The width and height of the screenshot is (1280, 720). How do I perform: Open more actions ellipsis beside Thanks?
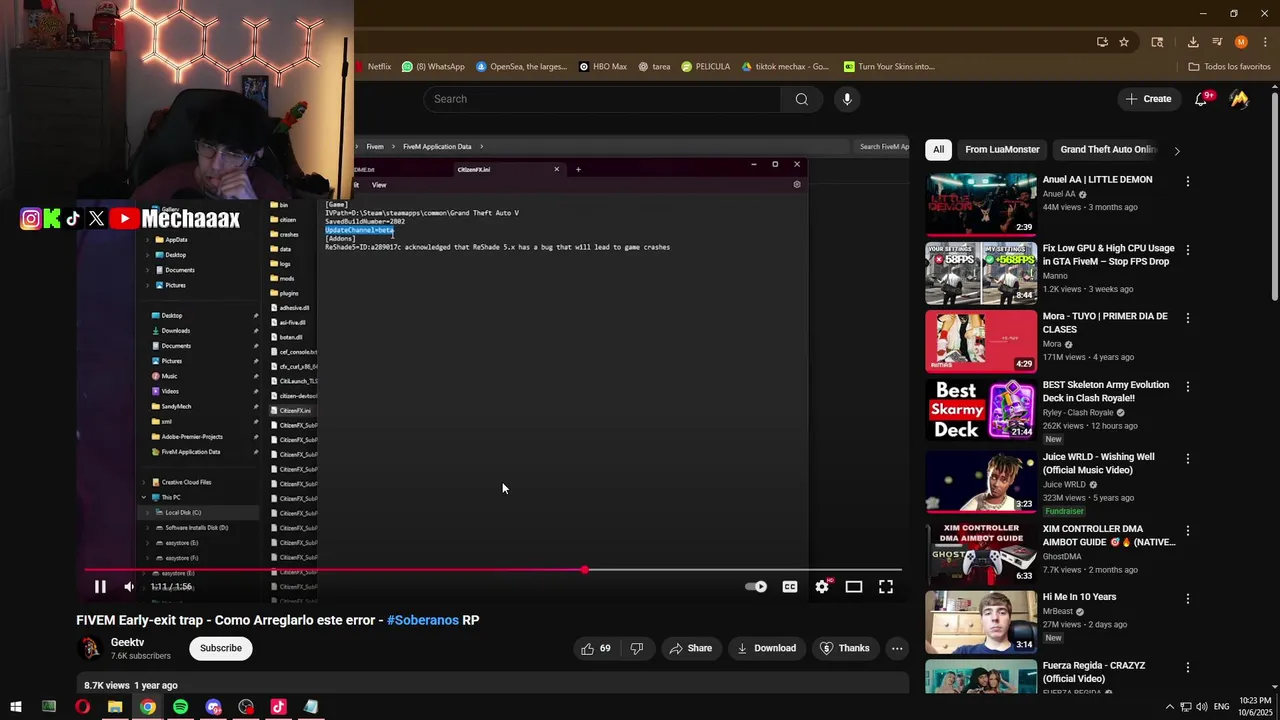point(897,648)
